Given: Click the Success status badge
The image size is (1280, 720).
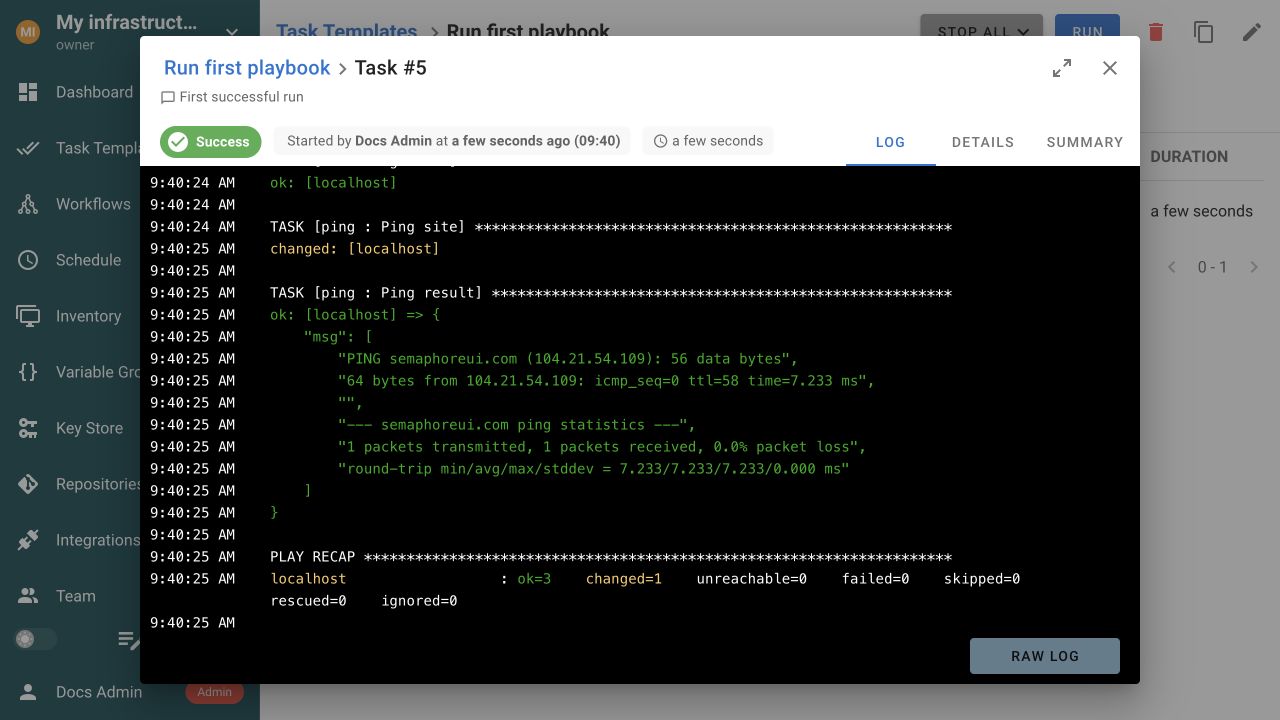Looking at the screenshot, I should pyautogui.click(x=211, y=142).
